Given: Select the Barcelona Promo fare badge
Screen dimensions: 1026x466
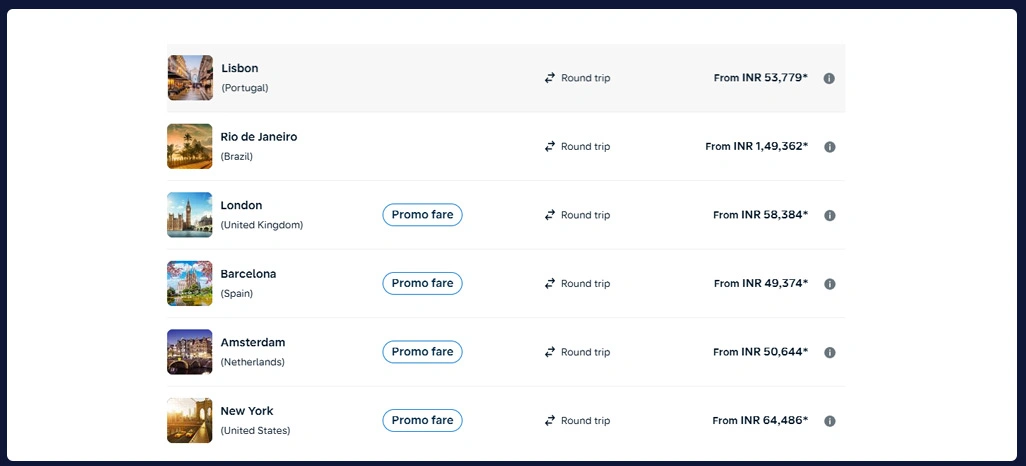Looking at the screenshot, I should pyautogui.click(x=422, y=283).
